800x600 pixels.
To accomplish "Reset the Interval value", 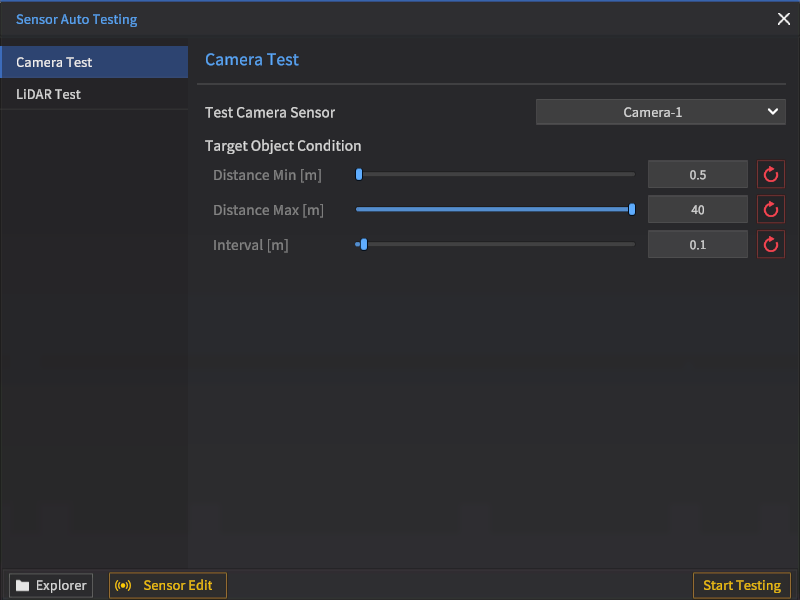I will [770, 245].
